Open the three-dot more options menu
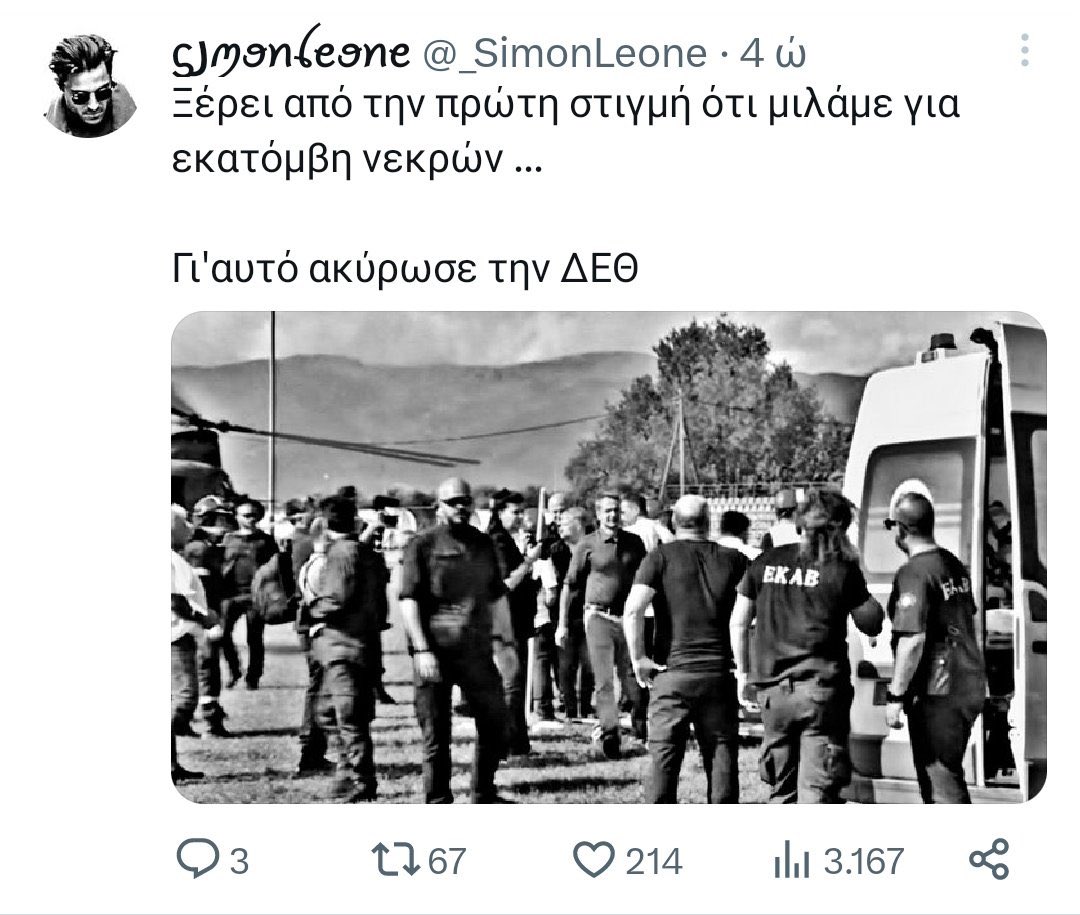Screen dimensions: 1080x915 tap(1025, 50)
